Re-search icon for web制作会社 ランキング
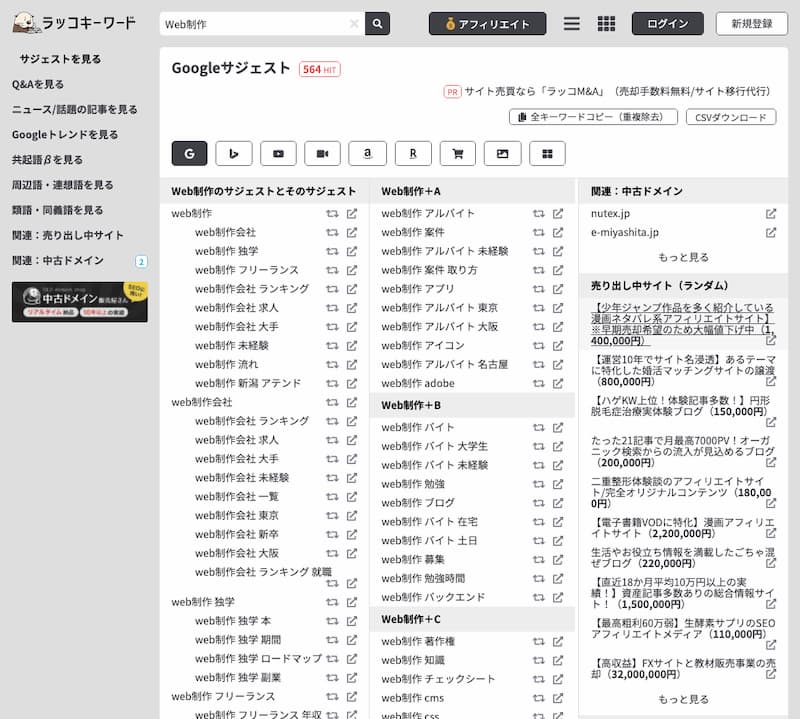This screenshot has height=719, width=800. pos(331,289)
